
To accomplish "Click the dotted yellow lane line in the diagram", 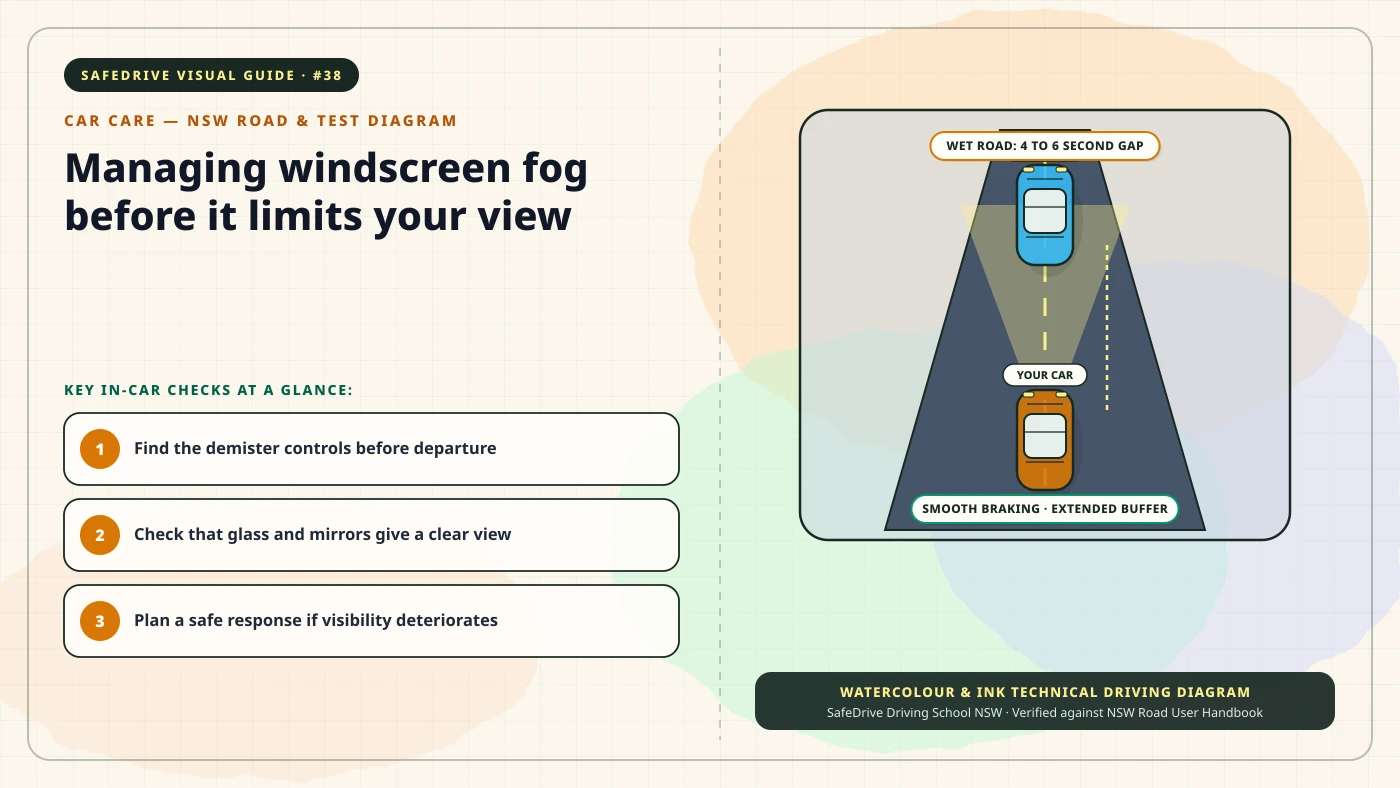I will click(1107, 327).
